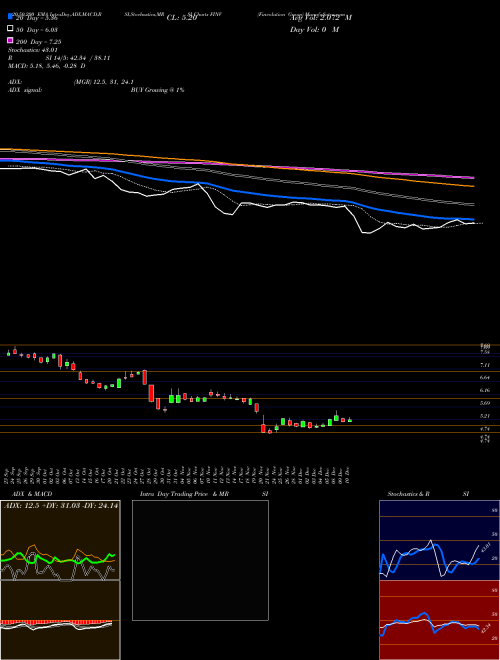Image resolution: width=500 pixels, height=660 pixels.
Task: Click the 'SI 14/5: 42.34 / 38.11' reading
Action: coord(78,58)
